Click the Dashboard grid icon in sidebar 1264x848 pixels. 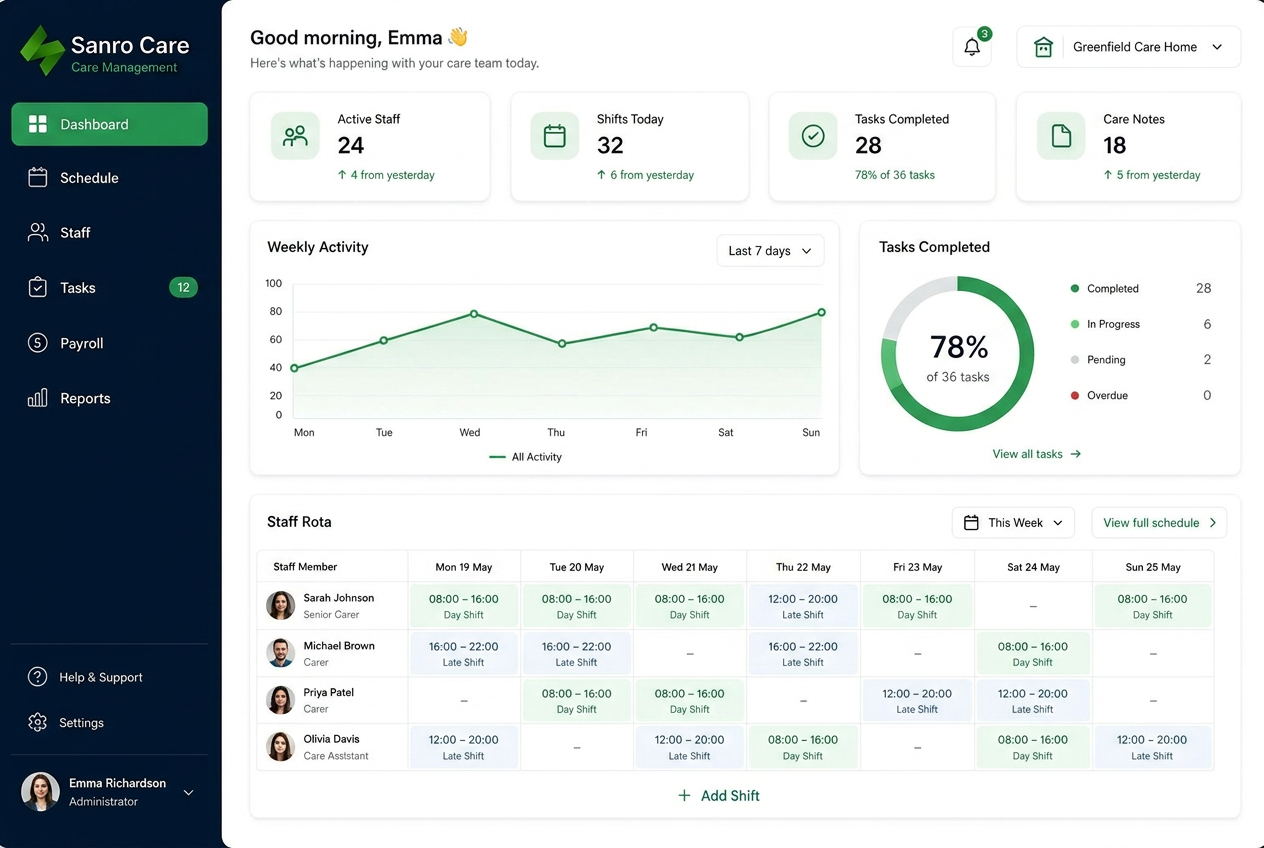coord(38,124)
